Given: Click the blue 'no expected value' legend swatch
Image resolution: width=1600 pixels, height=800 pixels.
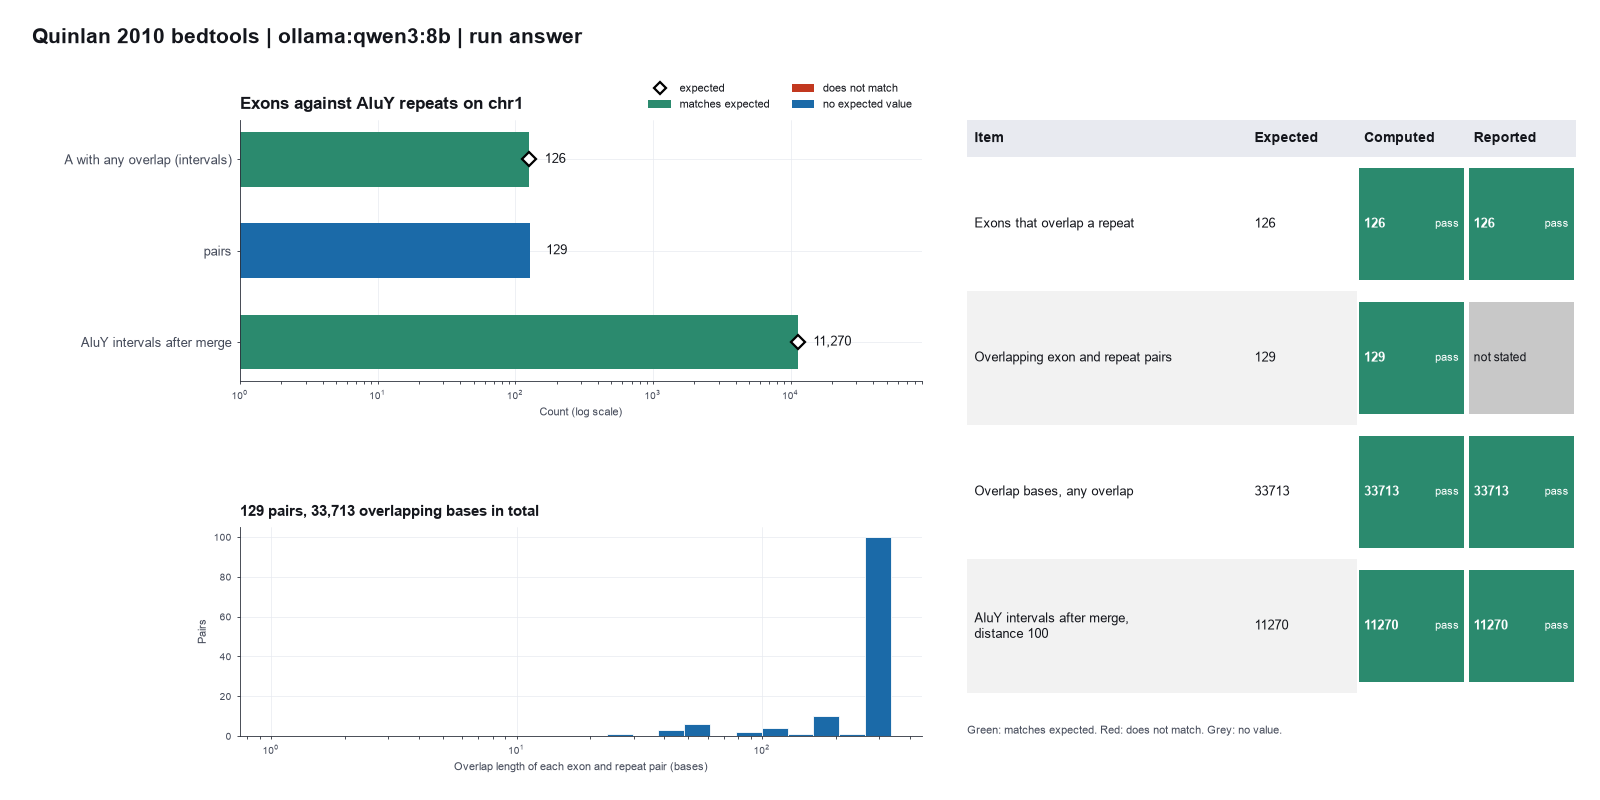Looking at the screenshot, I should pos(803,104).
